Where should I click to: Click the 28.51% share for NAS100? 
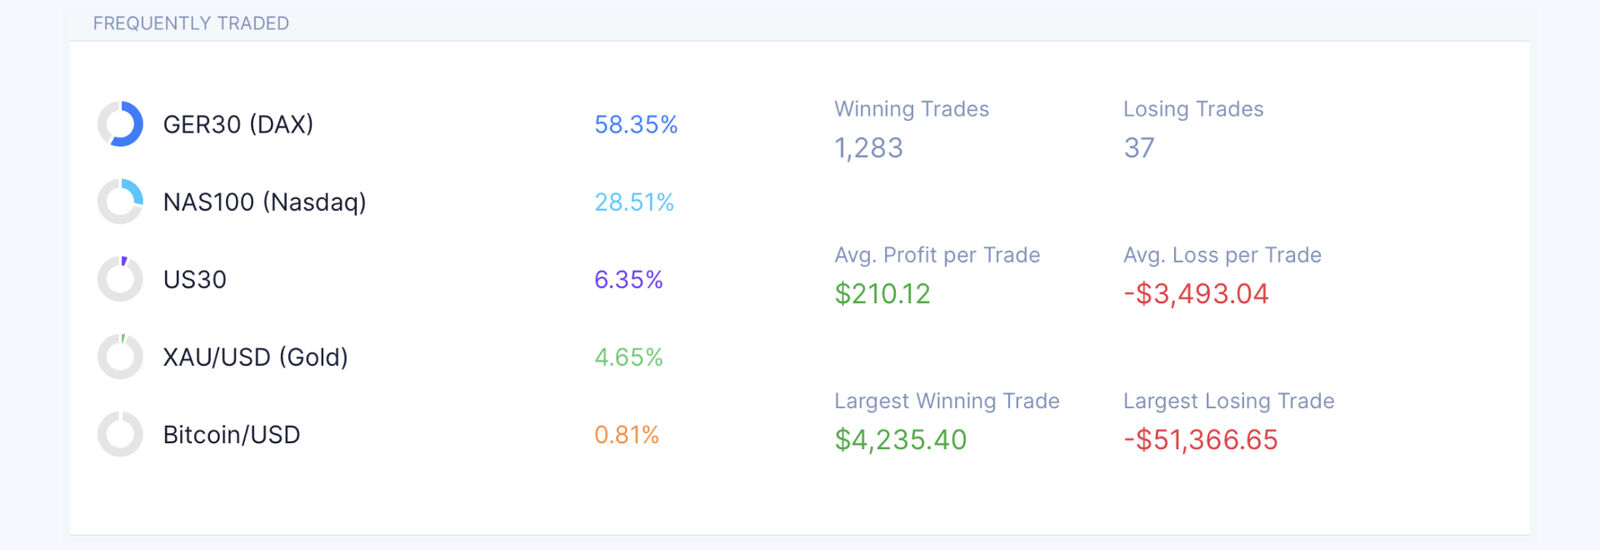coord(634,202)
